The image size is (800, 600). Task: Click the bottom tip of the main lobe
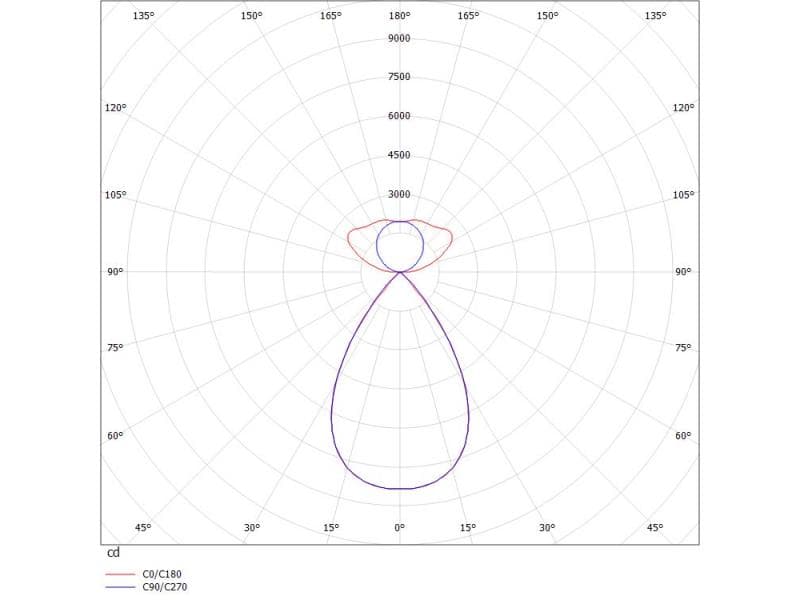[400, 489]
